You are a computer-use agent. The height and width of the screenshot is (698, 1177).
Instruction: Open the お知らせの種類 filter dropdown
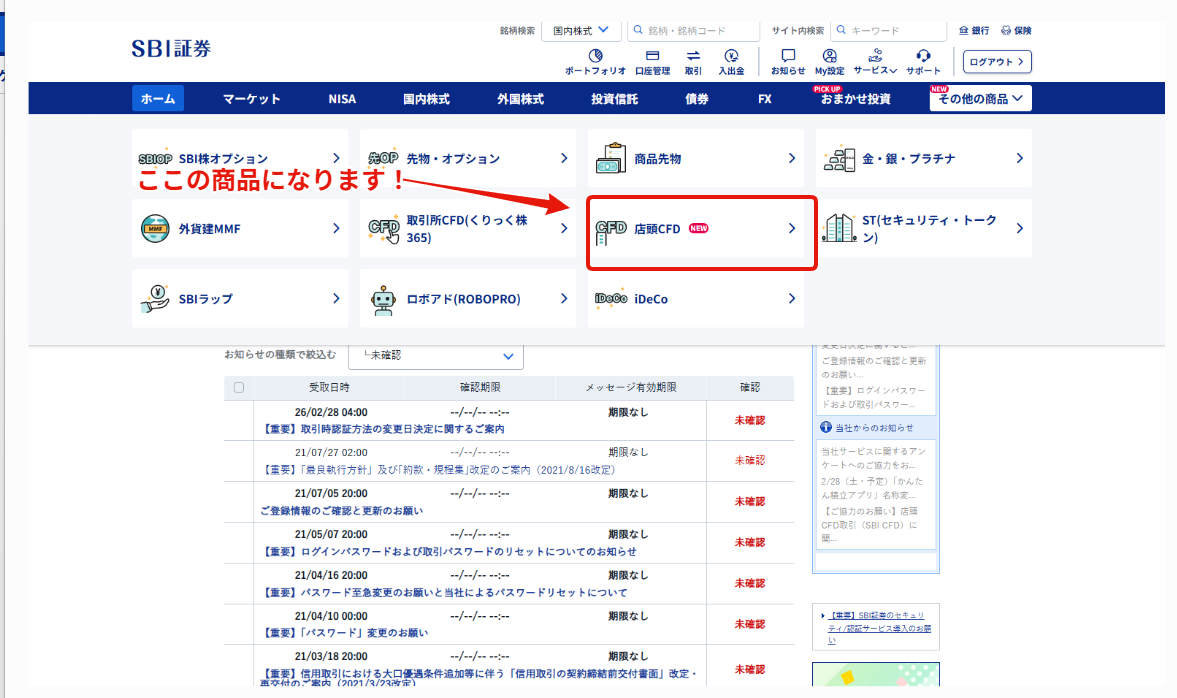pos(436,356)
